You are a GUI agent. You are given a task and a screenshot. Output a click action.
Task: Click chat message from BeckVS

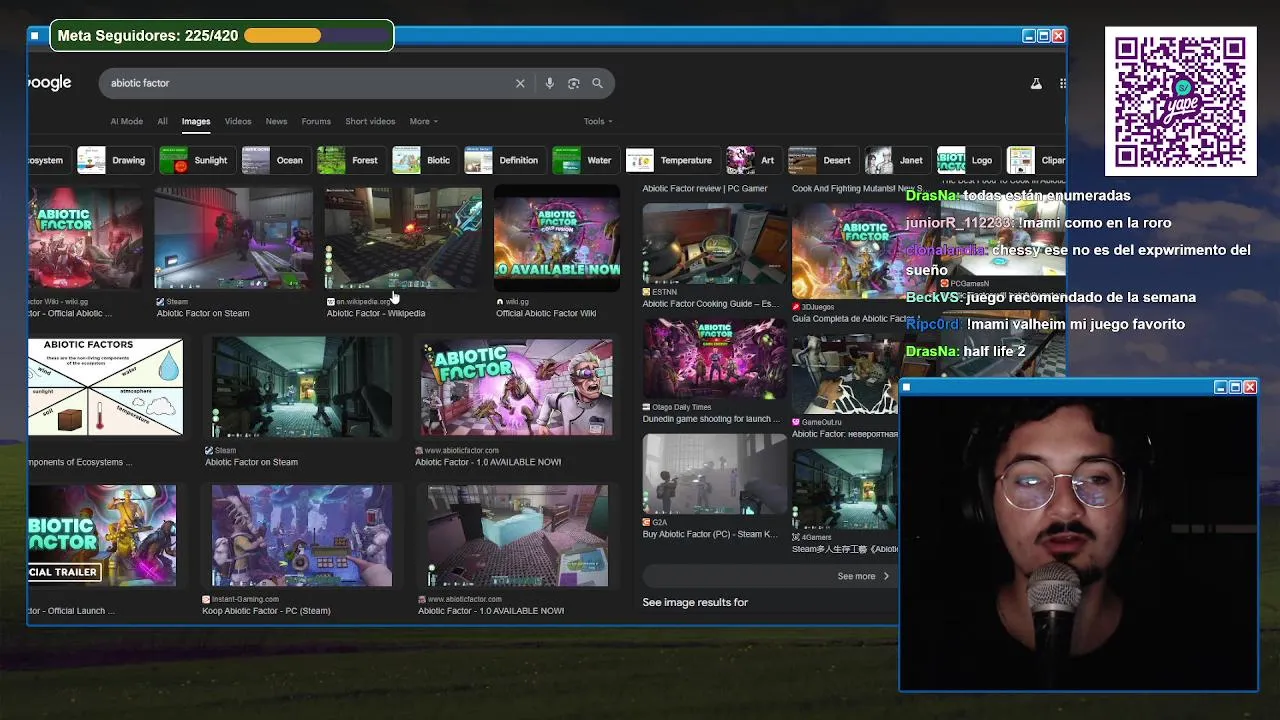coord(1050,297)
